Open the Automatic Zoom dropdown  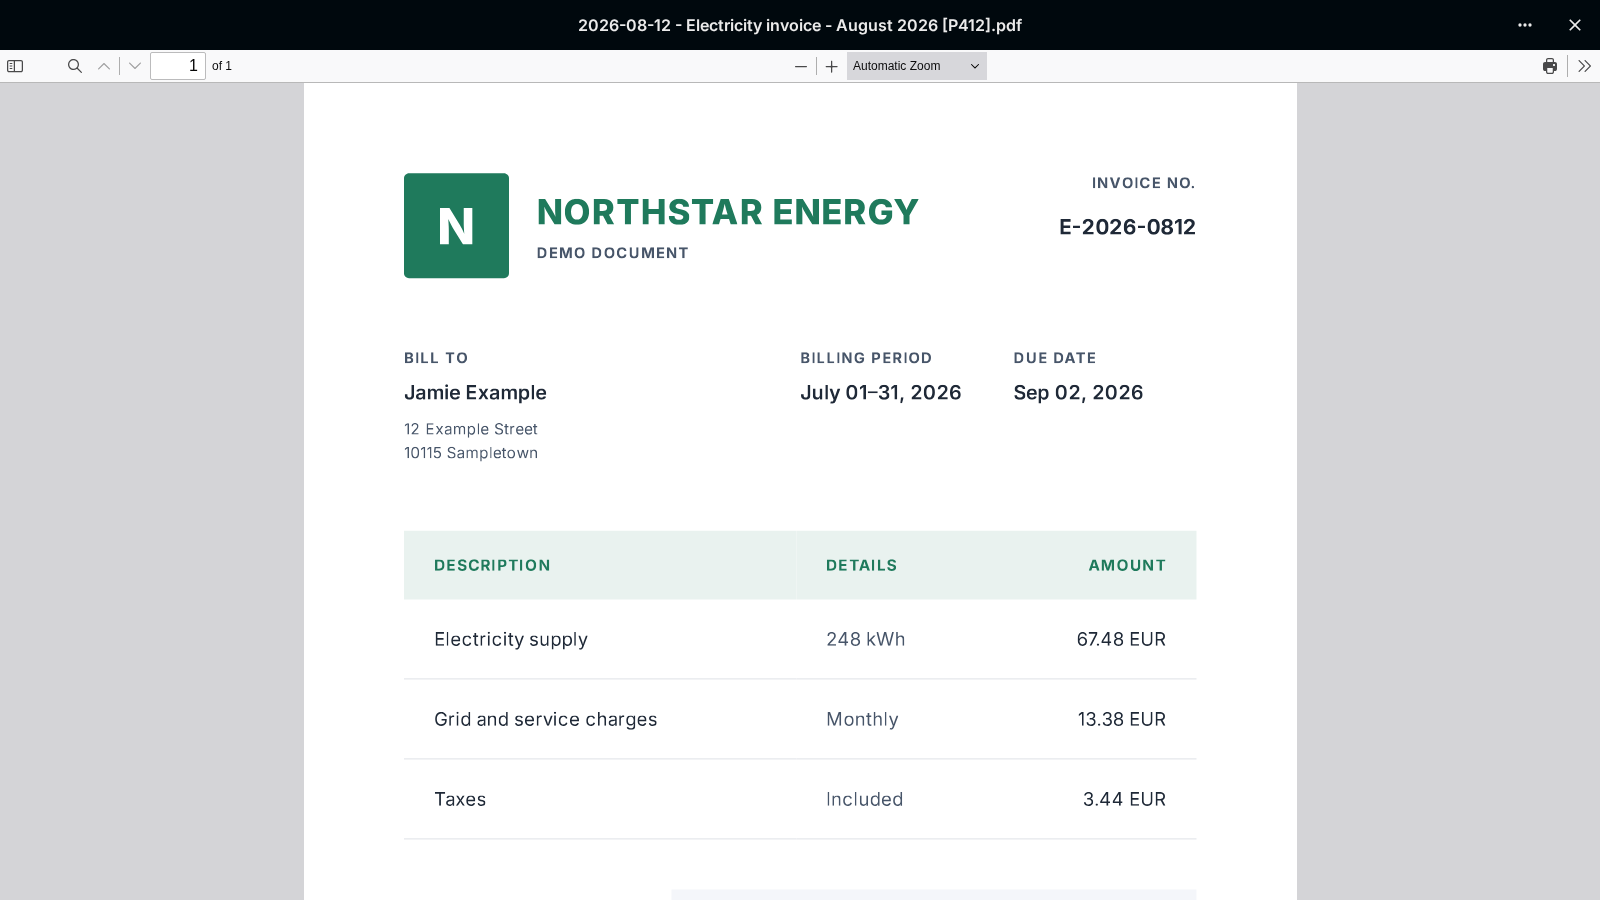(916, 66)
